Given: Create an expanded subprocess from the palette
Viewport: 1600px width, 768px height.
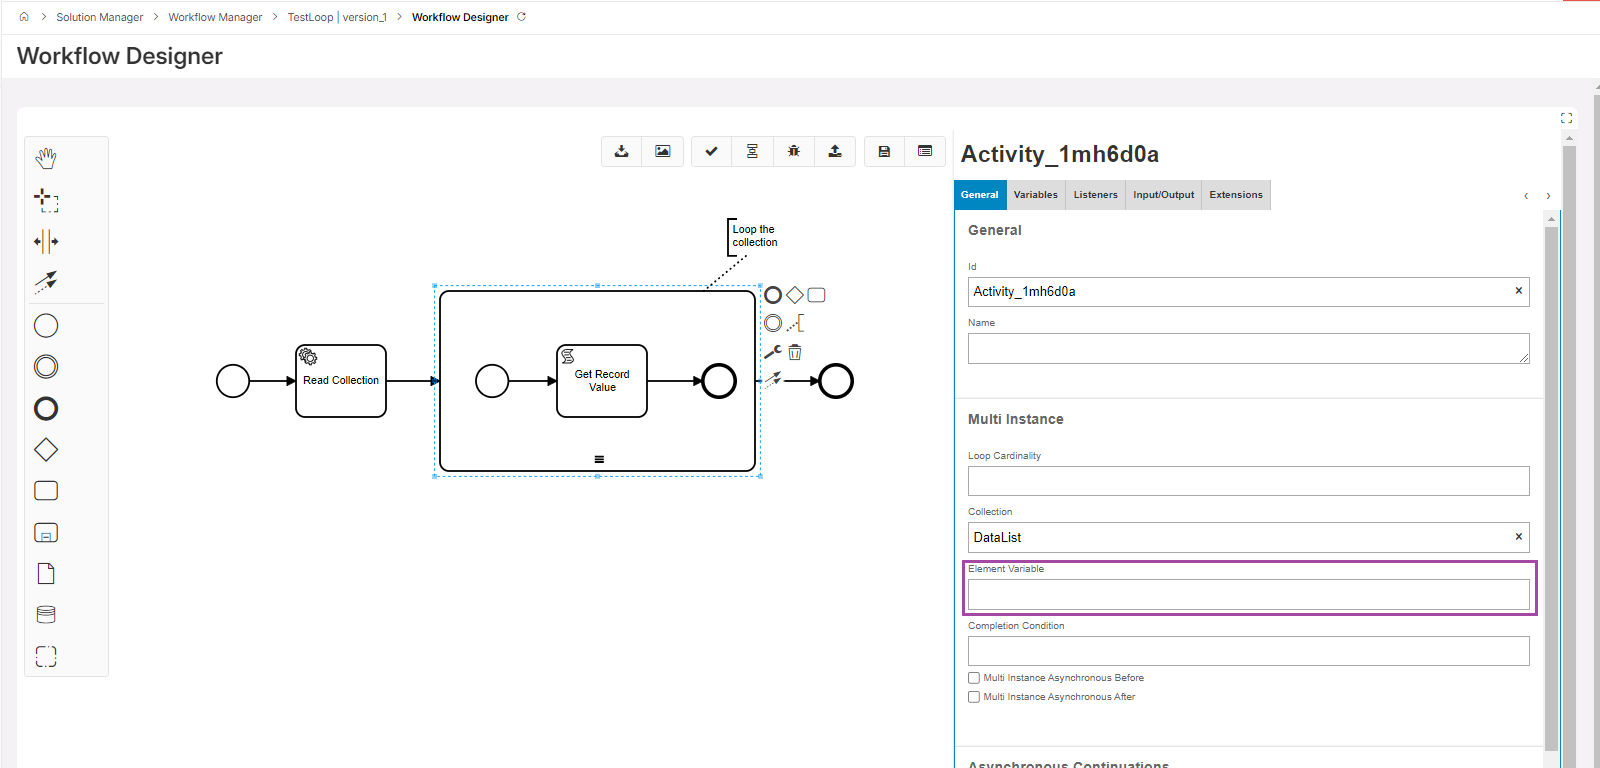Looking at the screenshot, I should point(46,532).
